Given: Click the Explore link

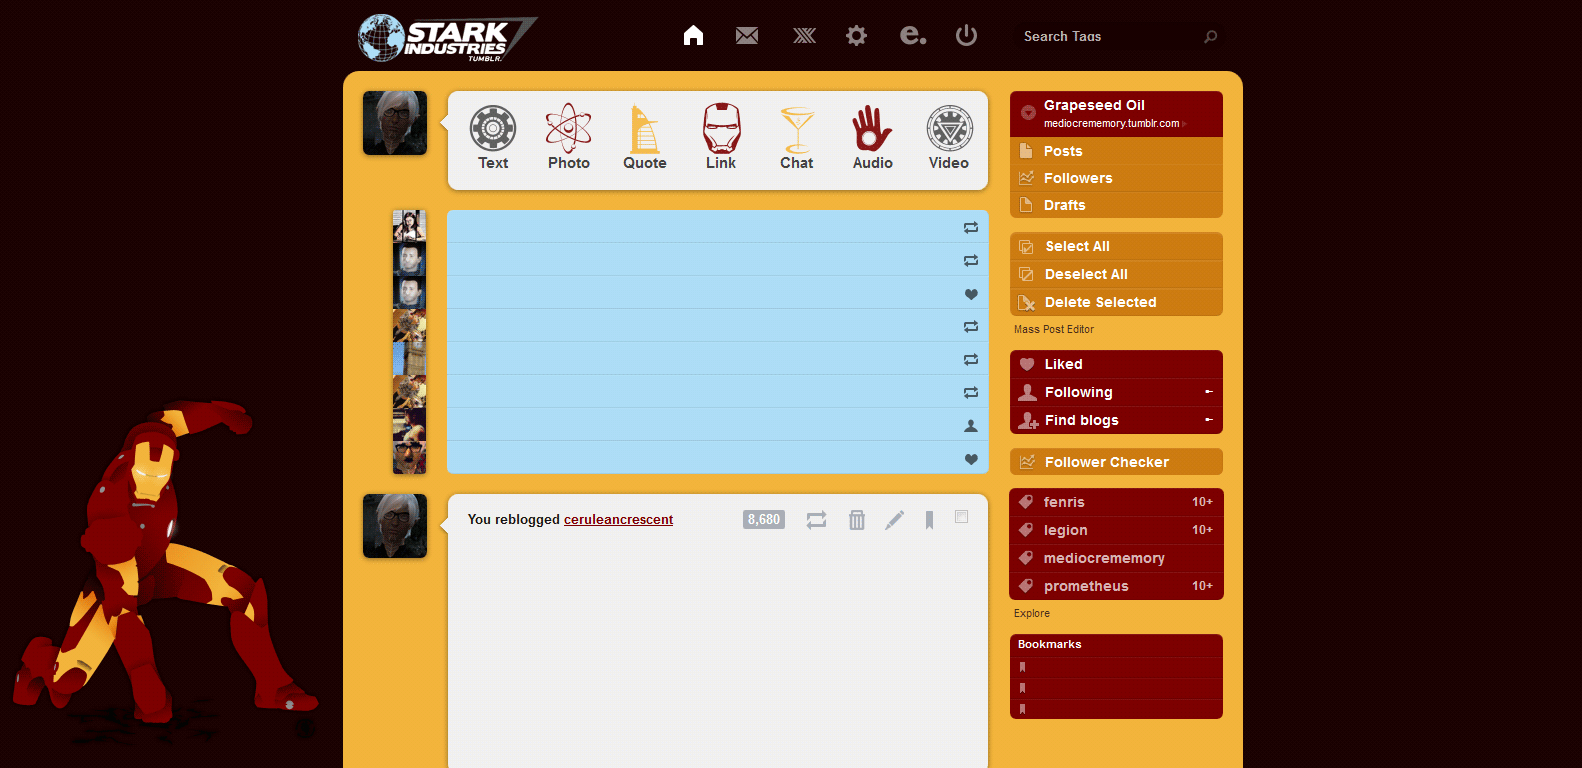Looking at the screenshot, I should point(1032,613).
